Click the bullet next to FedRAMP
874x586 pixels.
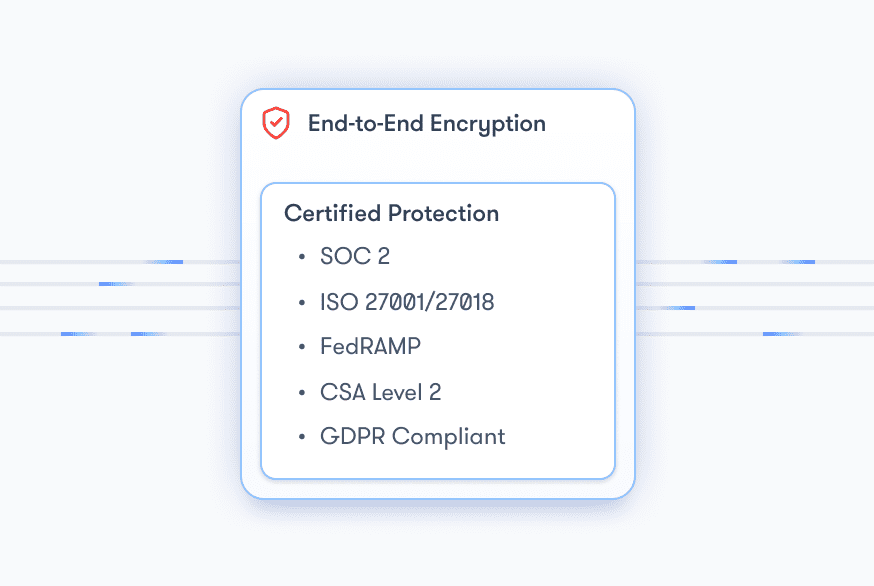click(302, 347)
